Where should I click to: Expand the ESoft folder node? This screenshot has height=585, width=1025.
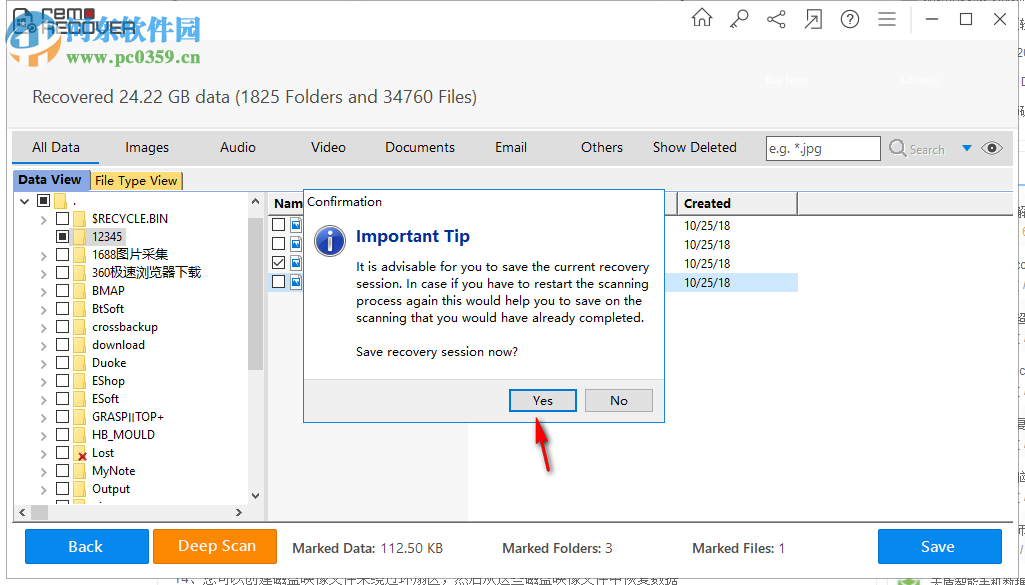[x=43, y=399]
